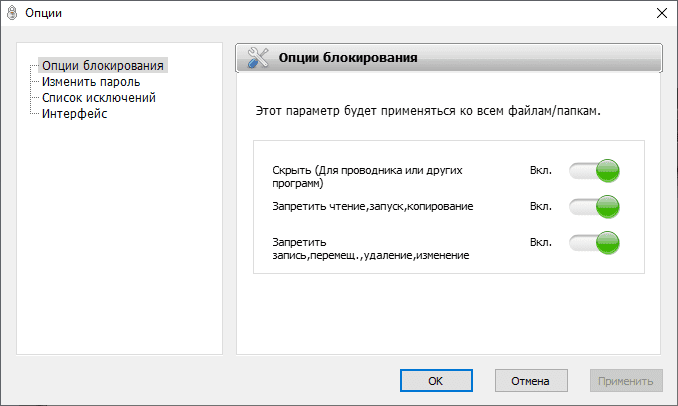Disable the Запретить чтение, запуск, копирование switch
This screenshot has height=406, width=678.
[x=594, y=207]
